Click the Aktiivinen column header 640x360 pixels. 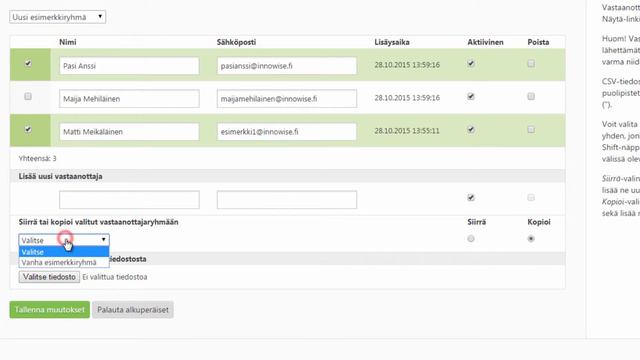point(485,42)
